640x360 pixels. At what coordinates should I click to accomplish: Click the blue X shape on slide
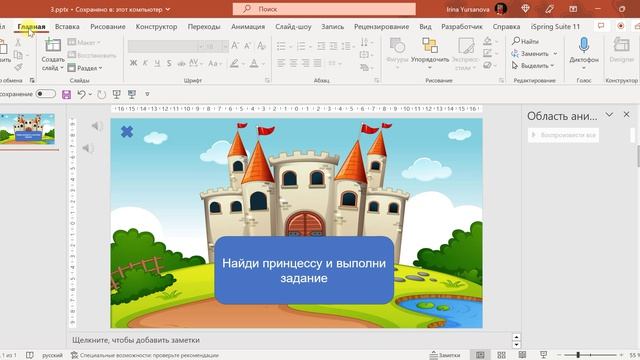127,131
